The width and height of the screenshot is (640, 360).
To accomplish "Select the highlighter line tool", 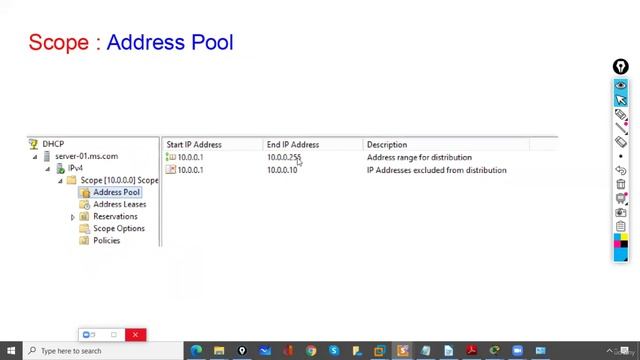I will tap(620, 128).
